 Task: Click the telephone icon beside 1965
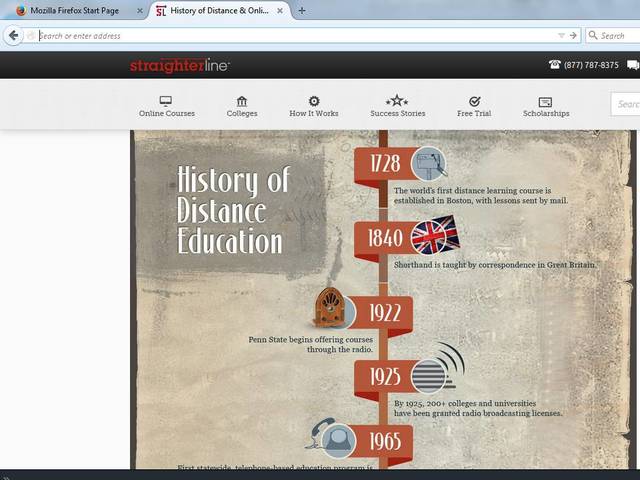331,437
